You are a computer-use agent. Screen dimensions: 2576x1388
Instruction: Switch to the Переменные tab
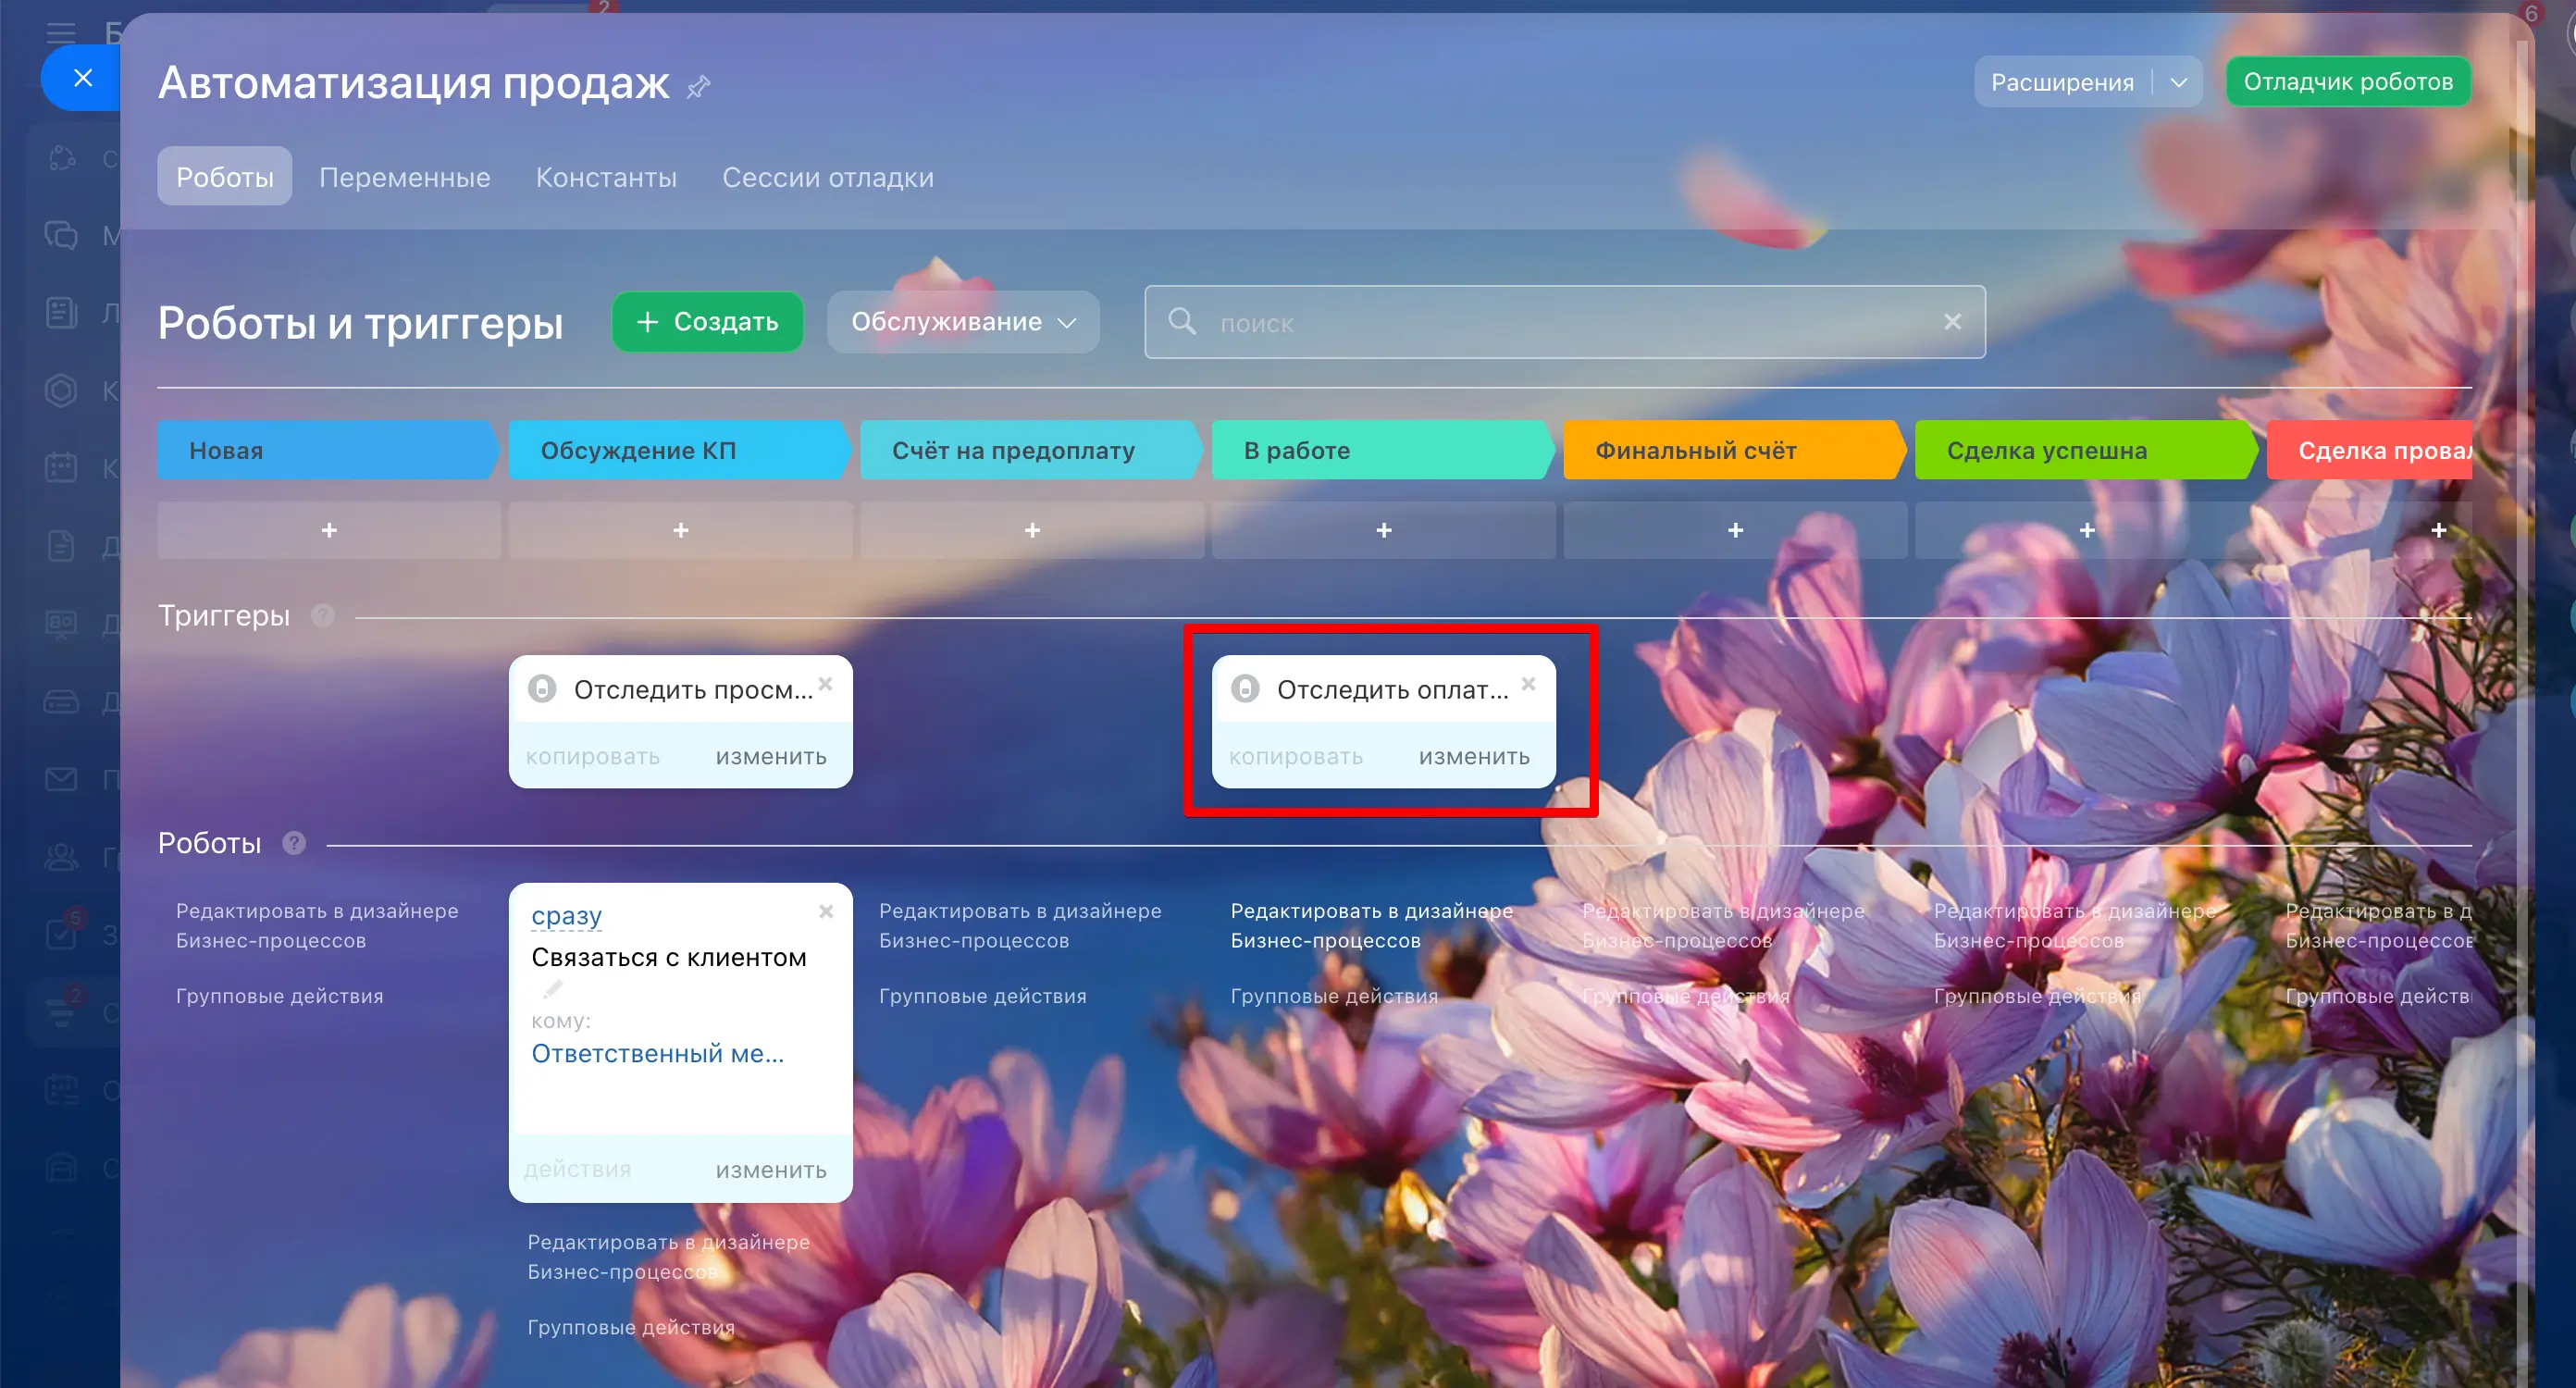[404, 177]
